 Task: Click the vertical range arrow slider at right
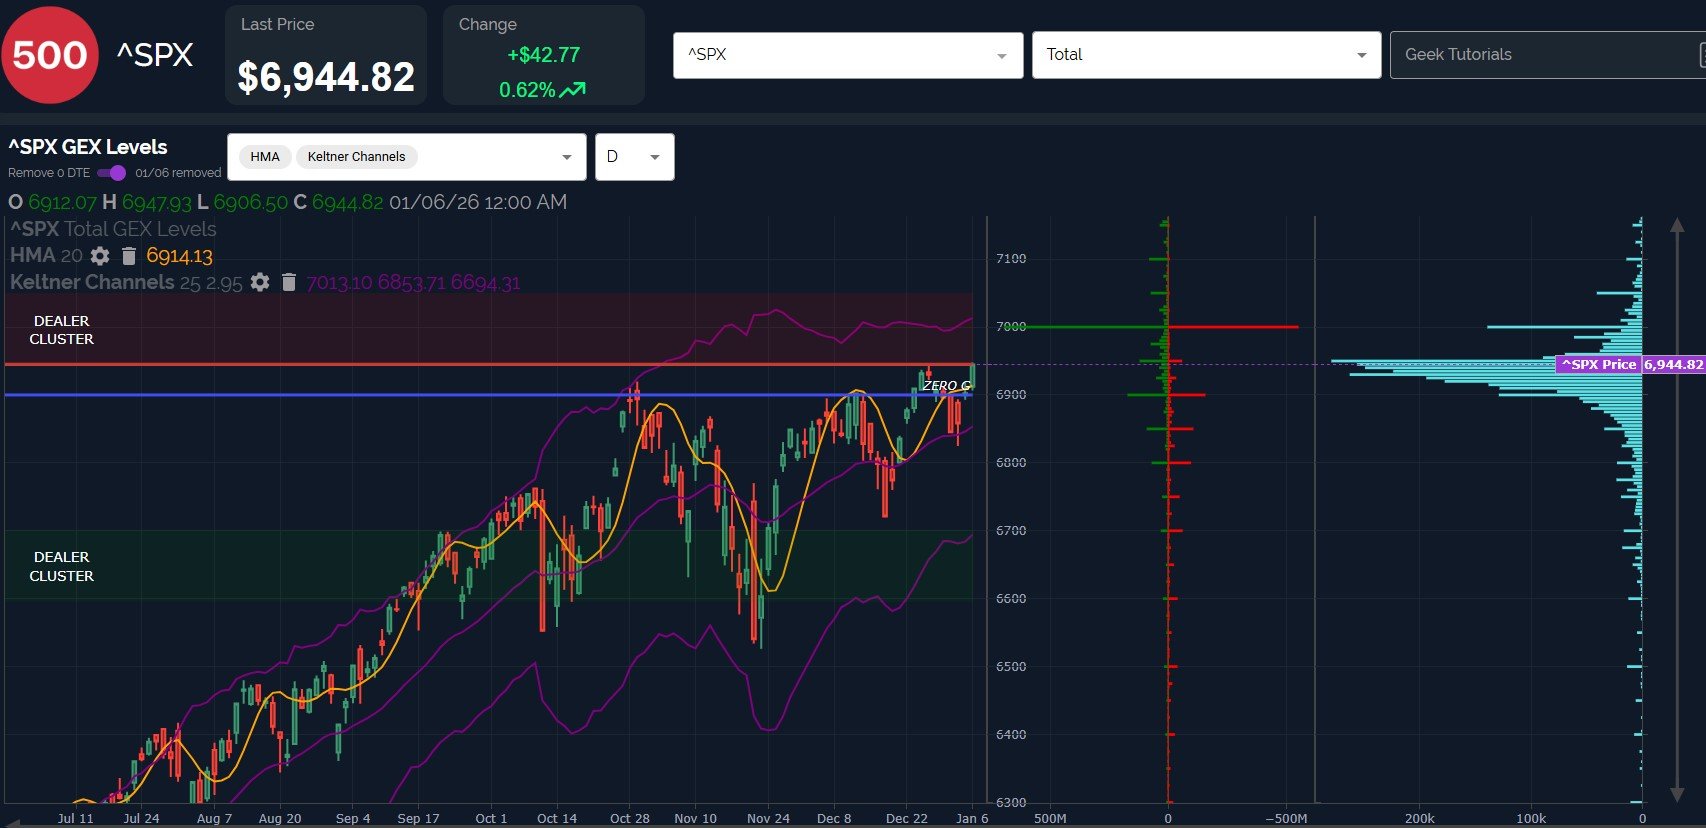(1677, 508)
